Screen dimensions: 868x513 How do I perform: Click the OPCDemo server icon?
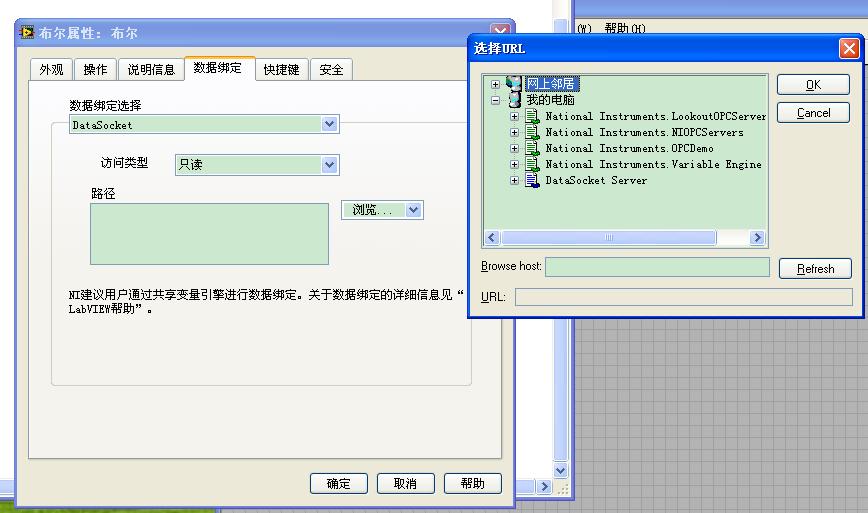[x=532, y=148]
